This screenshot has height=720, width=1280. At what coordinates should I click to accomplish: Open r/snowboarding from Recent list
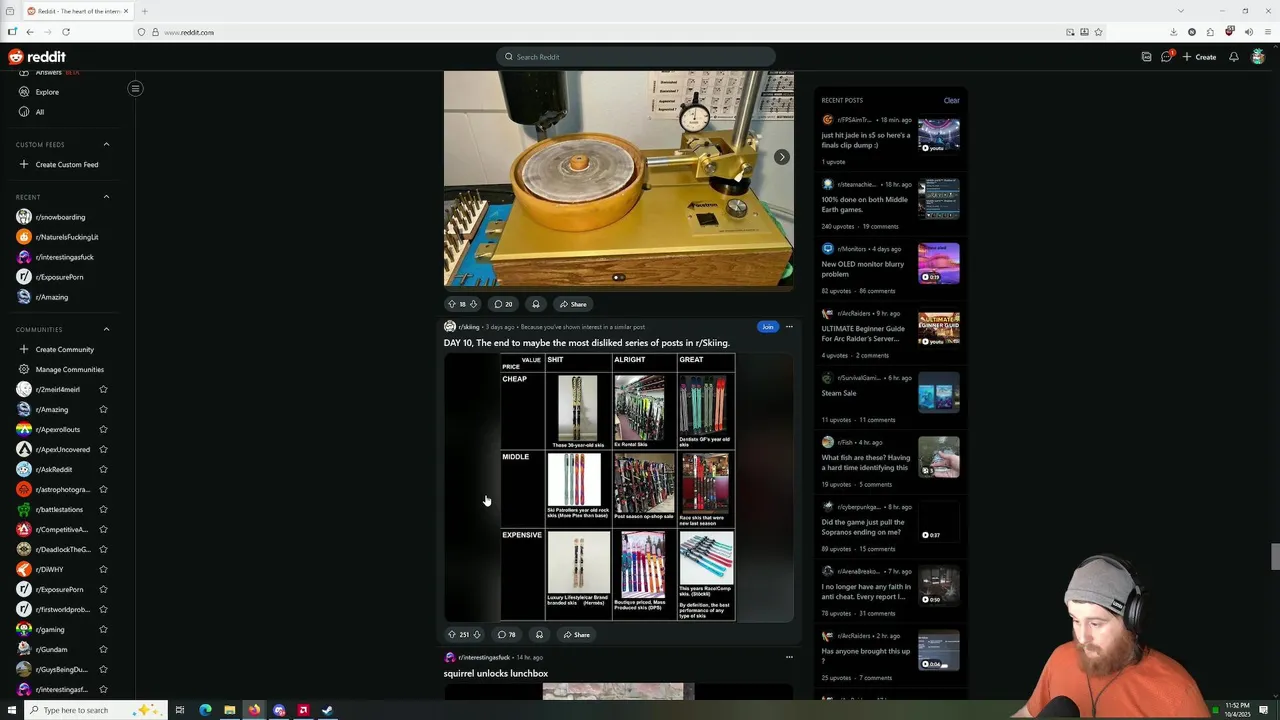coord(60,217)
